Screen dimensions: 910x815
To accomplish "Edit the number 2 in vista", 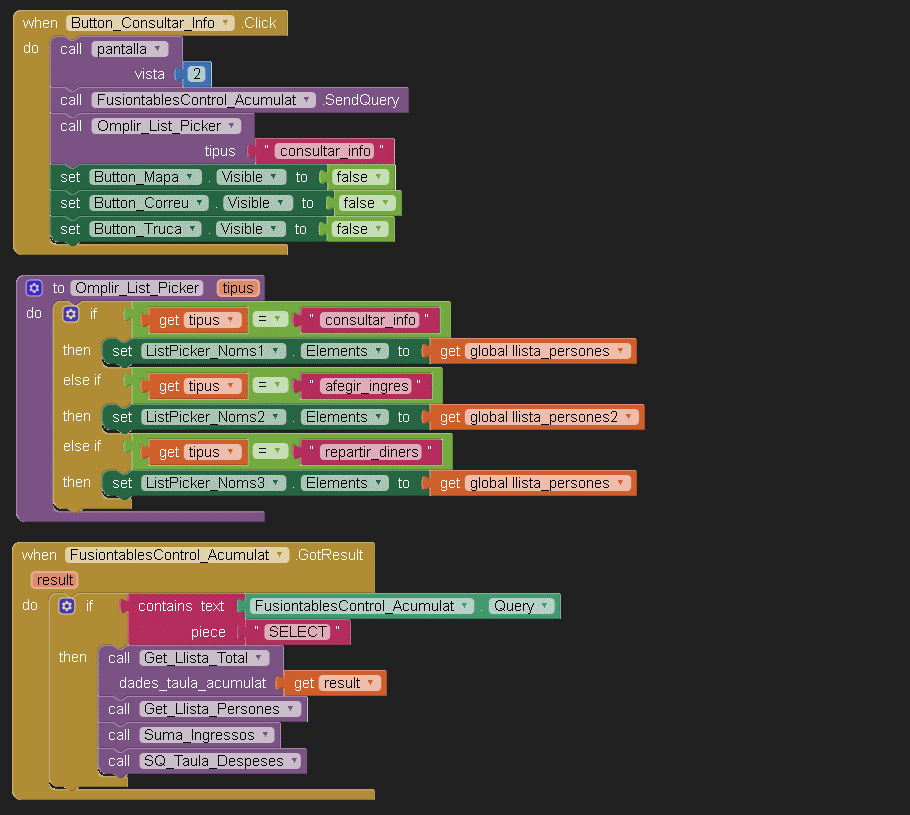I will tap(197, 75).
